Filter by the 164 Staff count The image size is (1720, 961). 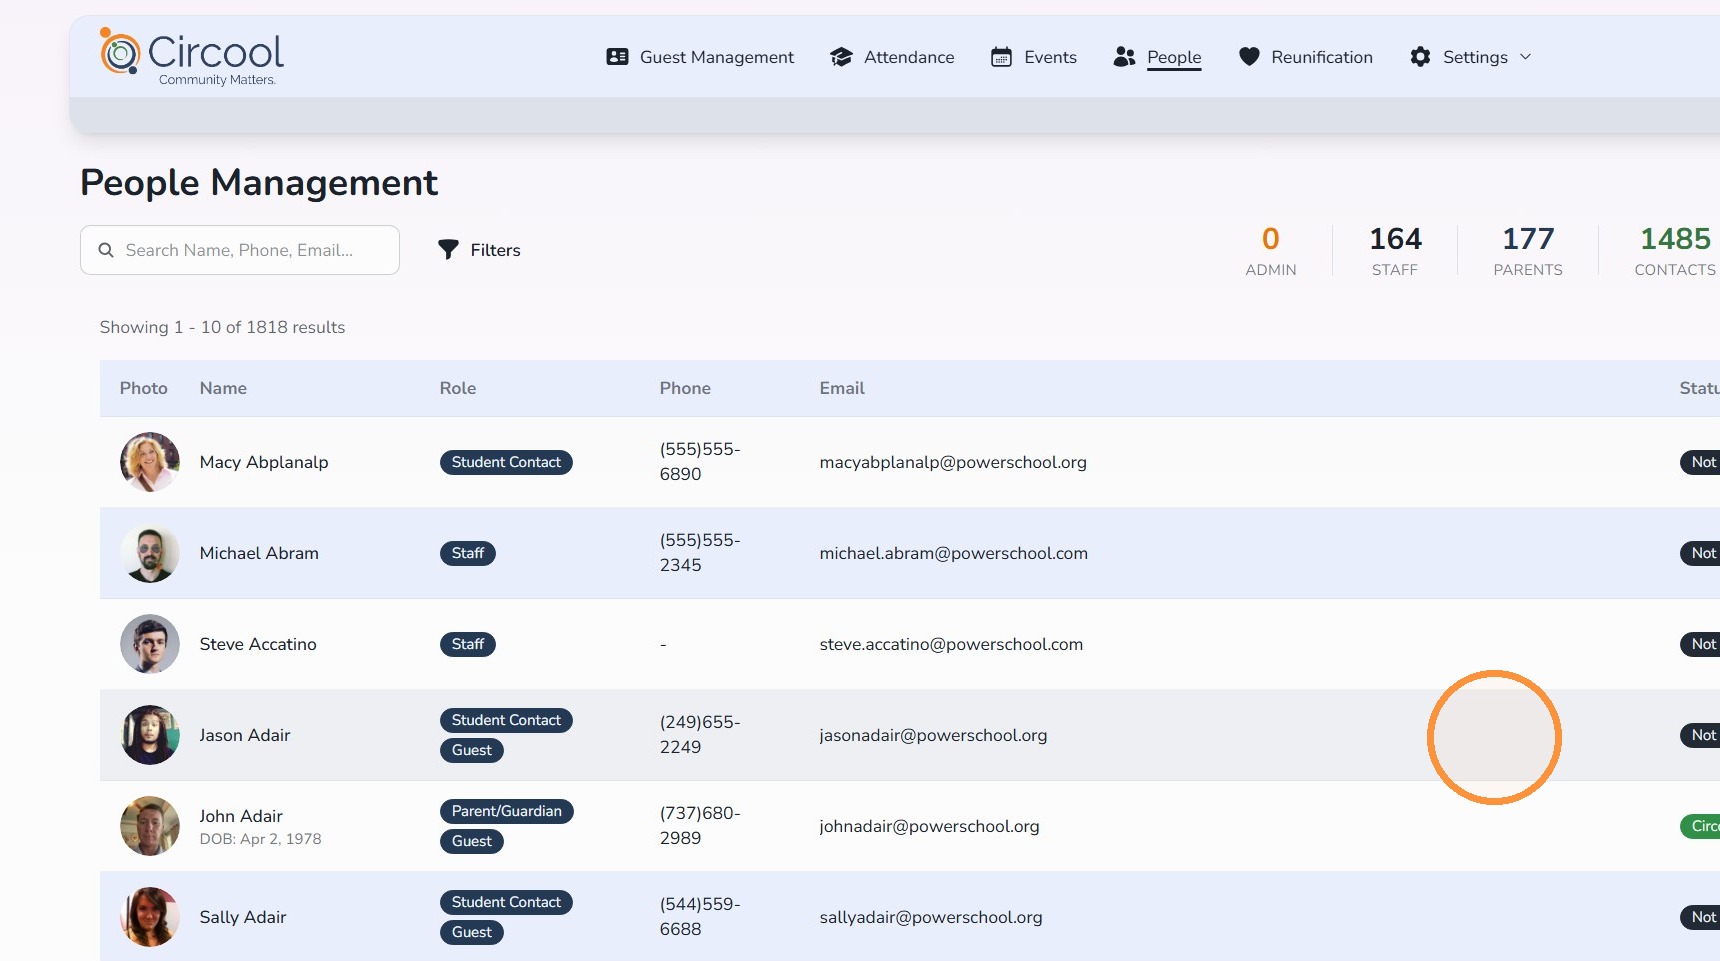[1395, 250]
